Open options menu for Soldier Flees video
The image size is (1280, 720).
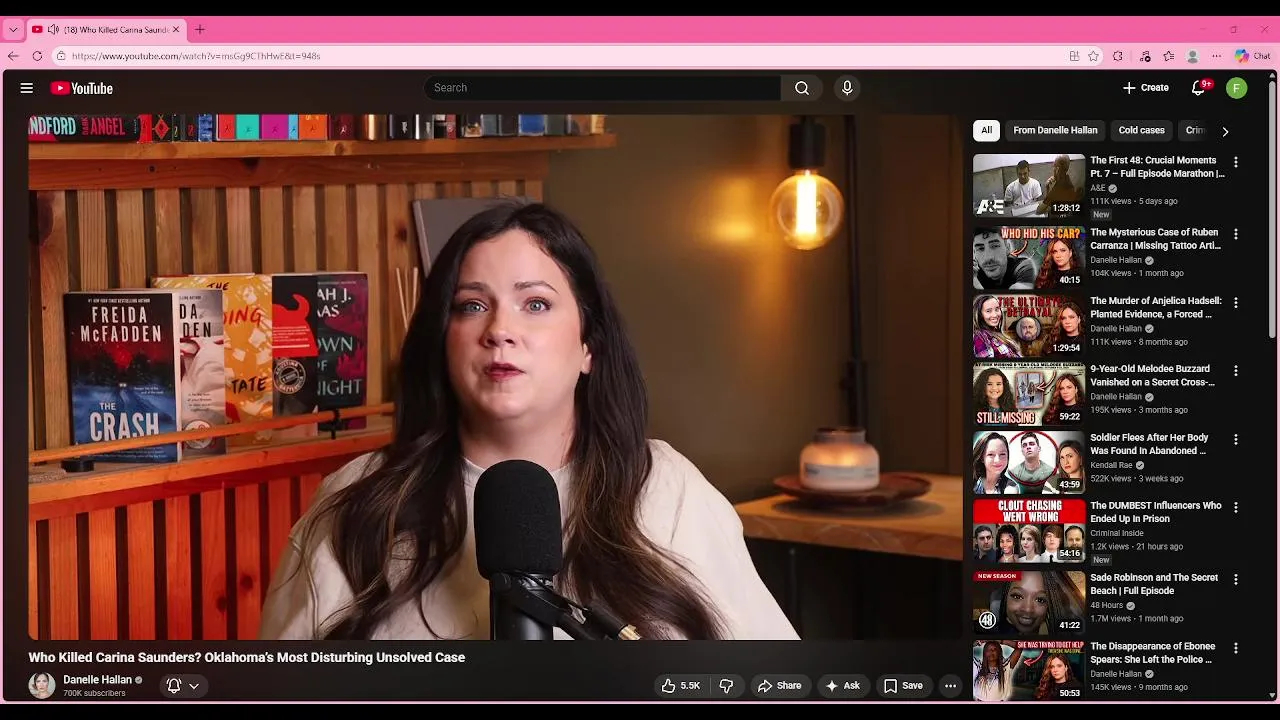[1236, 439]
